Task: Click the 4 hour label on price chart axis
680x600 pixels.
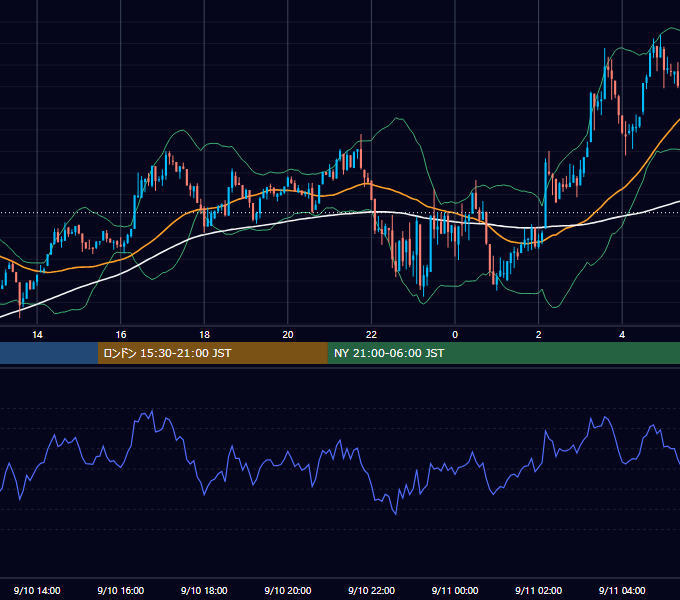Action: coord(622,335)
